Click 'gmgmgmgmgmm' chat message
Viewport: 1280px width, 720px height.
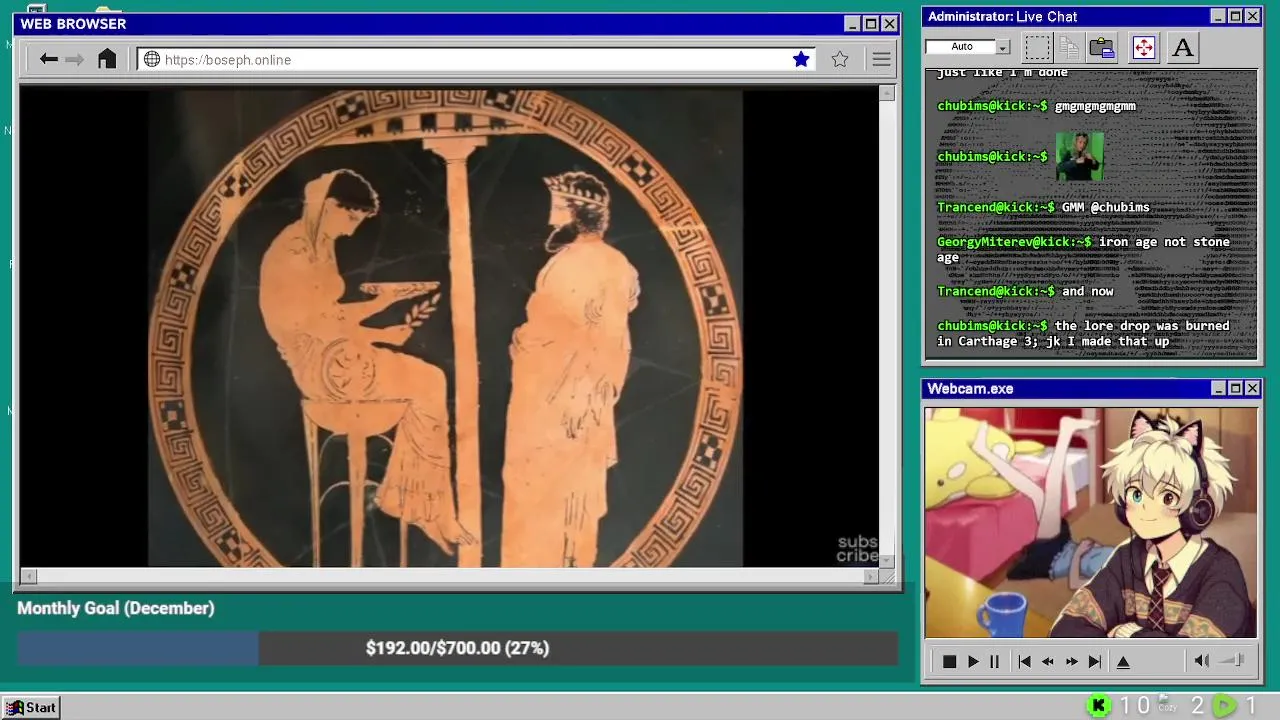[1095, 106]
